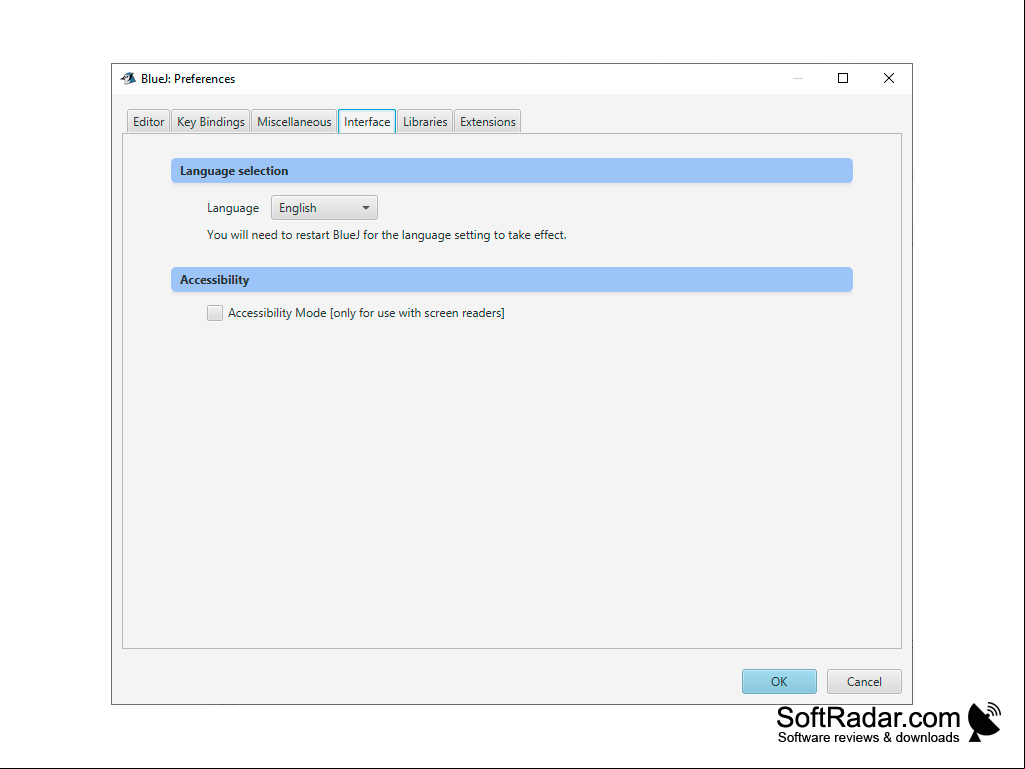Open the Key Bindings tab

tap(210, 122)
